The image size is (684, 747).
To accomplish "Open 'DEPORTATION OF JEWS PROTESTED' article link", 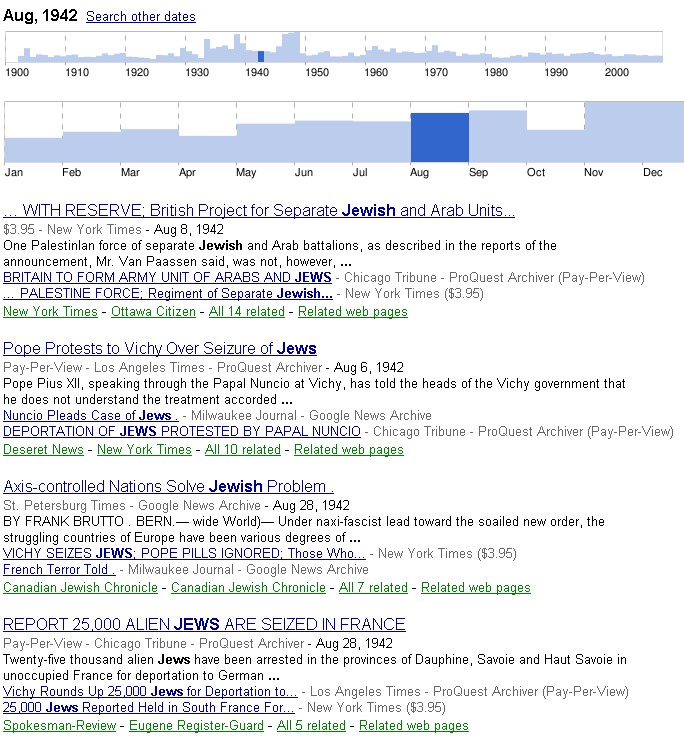I will click(182, 432).
